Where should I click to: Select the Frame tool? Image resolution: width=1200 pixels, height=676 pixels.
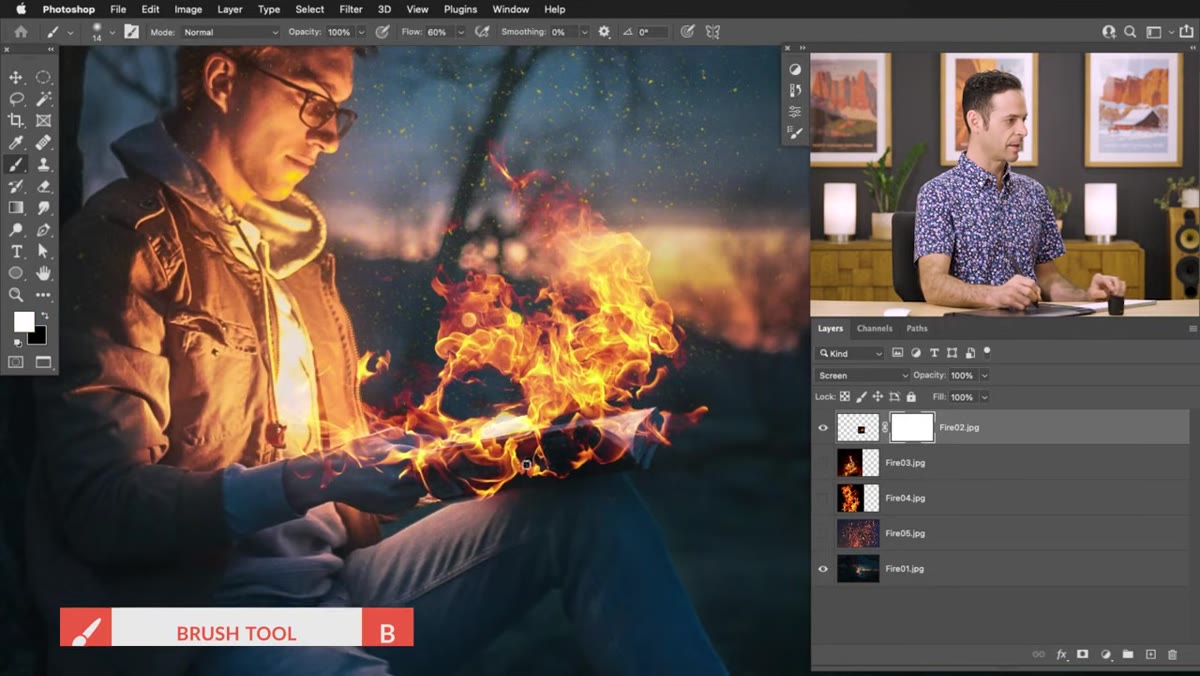pyautogui.click(x=43, y=121)
